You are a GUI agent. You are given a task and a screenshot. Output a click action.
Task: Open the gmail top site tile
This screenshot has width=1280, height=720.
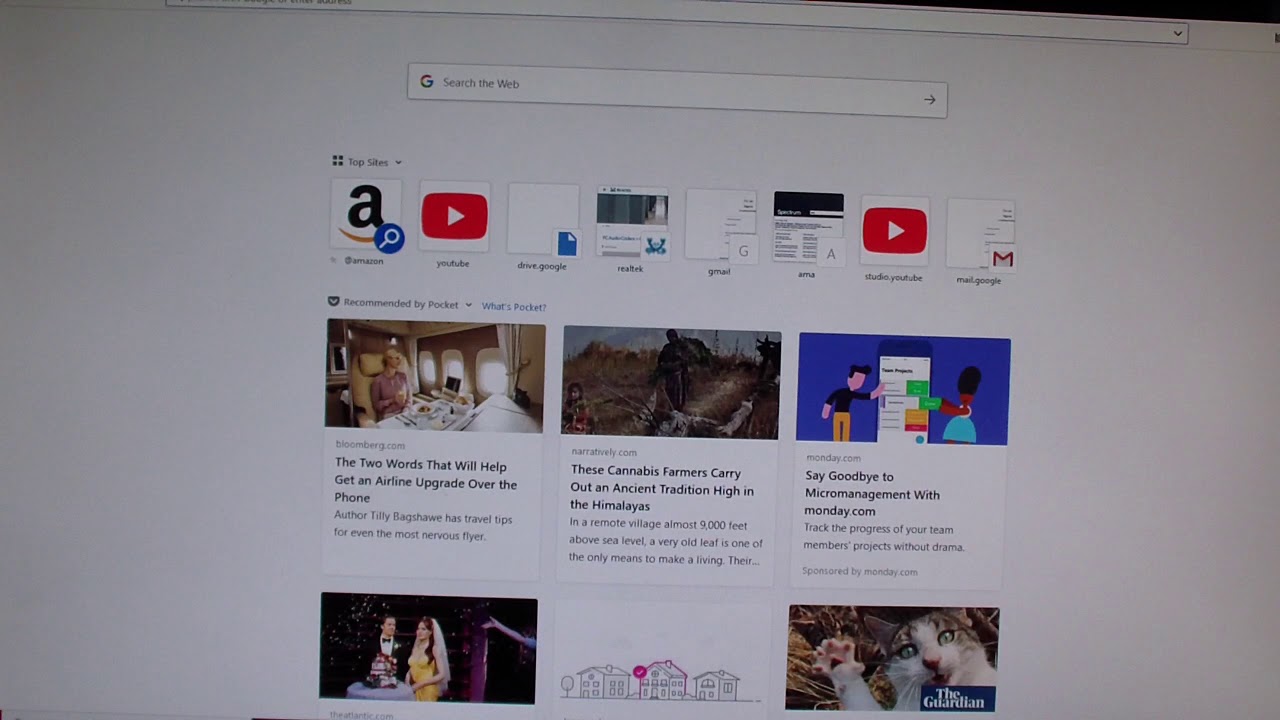(720, 225)
